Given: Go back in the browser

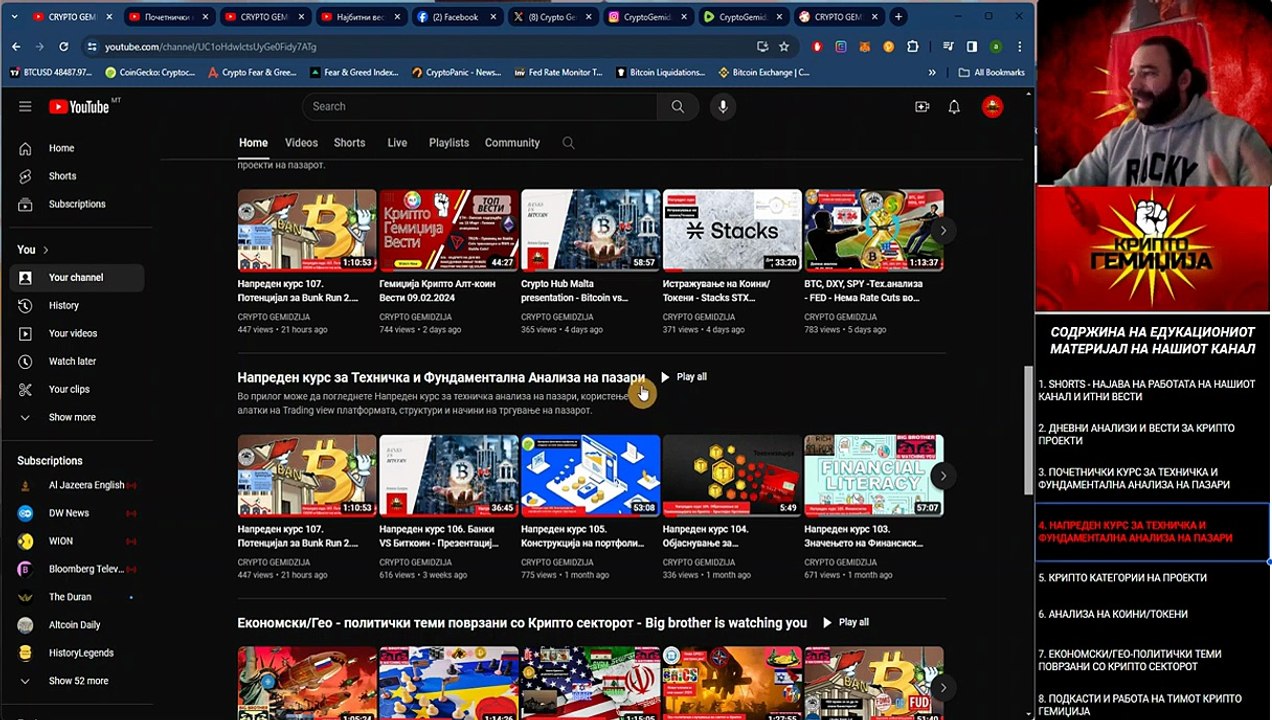Looking at the screenshot, I should click(16, 47).
